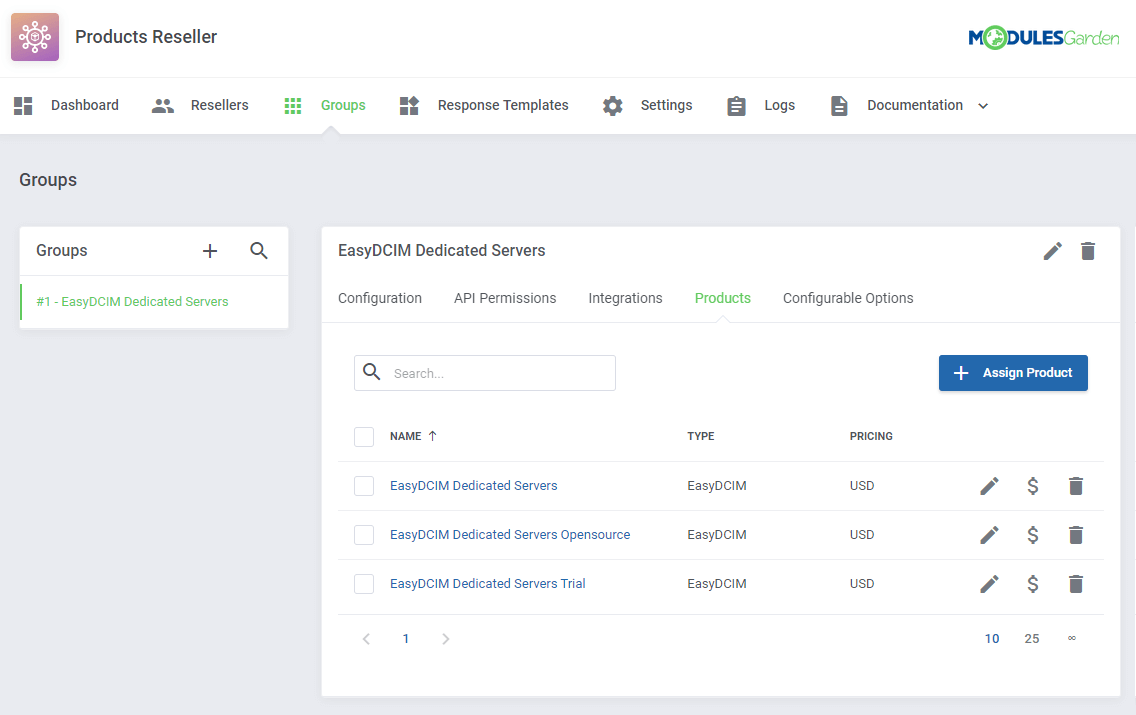Add a new group with plus icon
1136x715 pixels.
pos(210,251)
